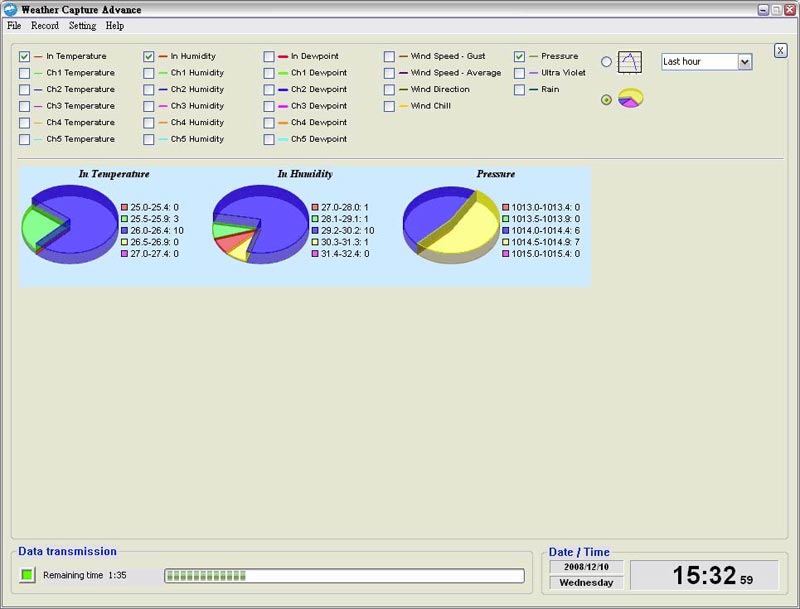
Task: Click the data transmission progress bar
Action: [344, 575]
